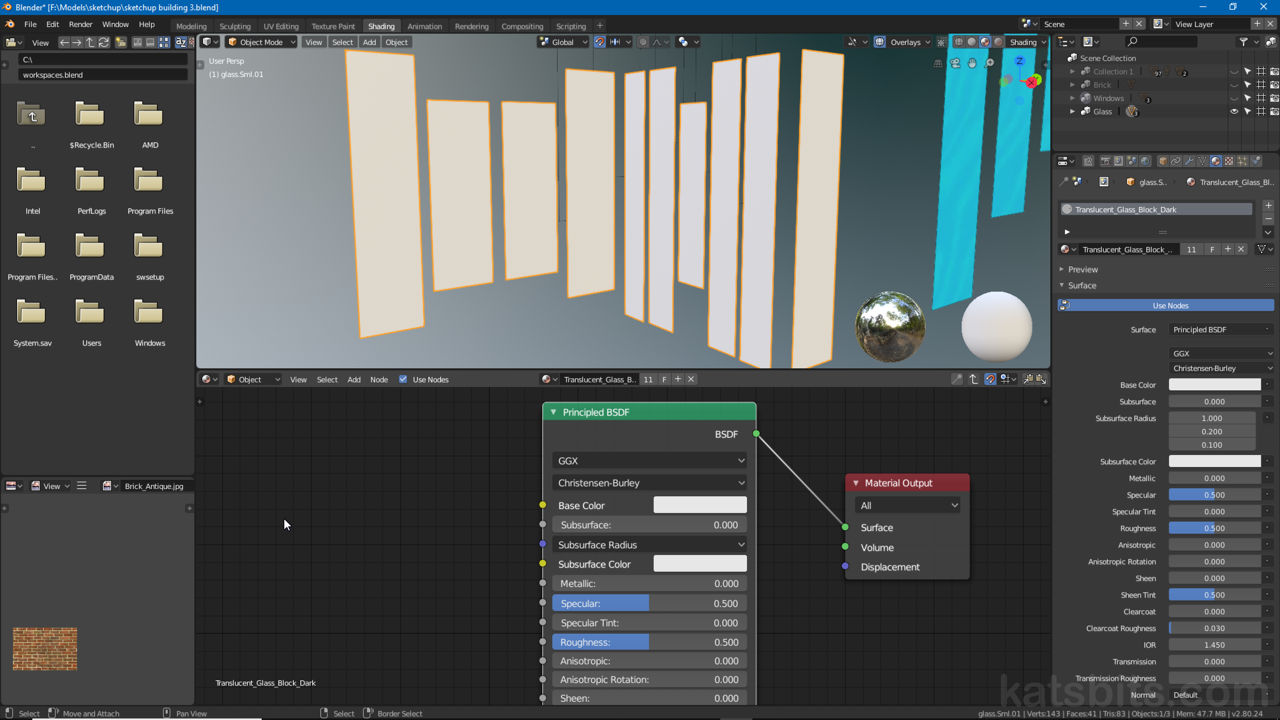Open Christensen-Burley dropdown in node
Viewport: 1280px width, 720px height.
(650, 483)
